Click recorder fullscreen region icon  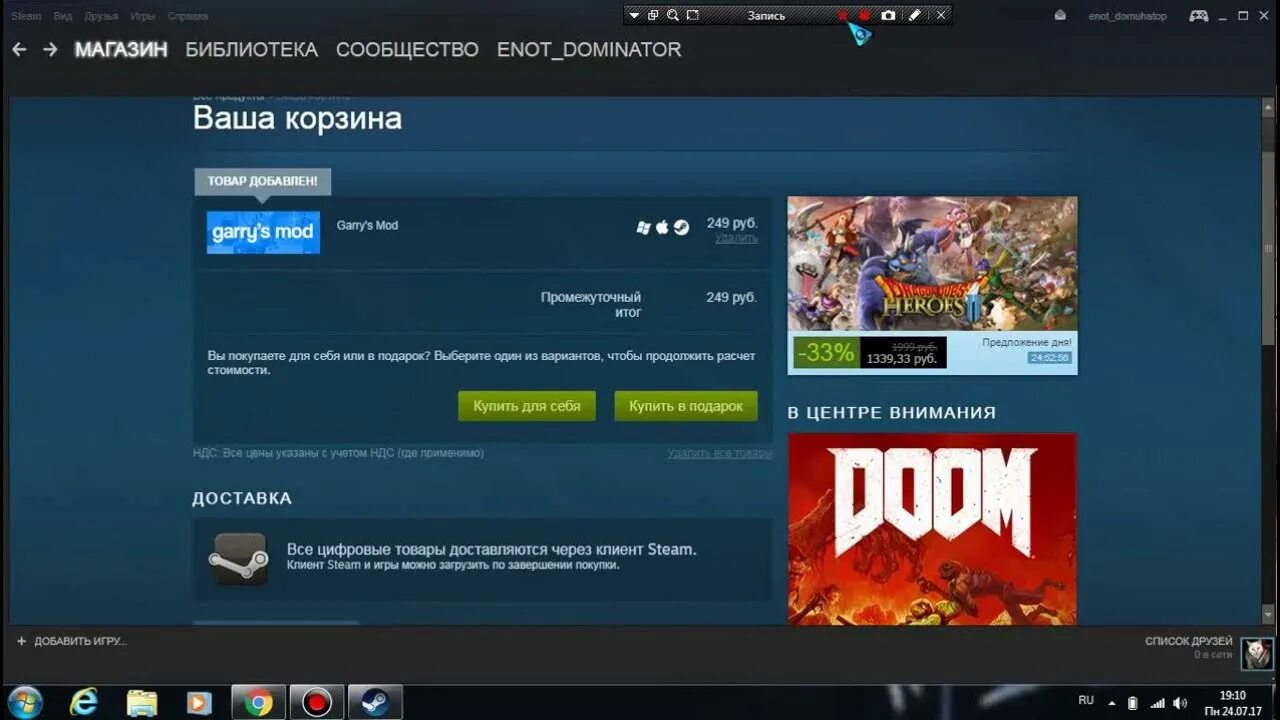(693, 15)
